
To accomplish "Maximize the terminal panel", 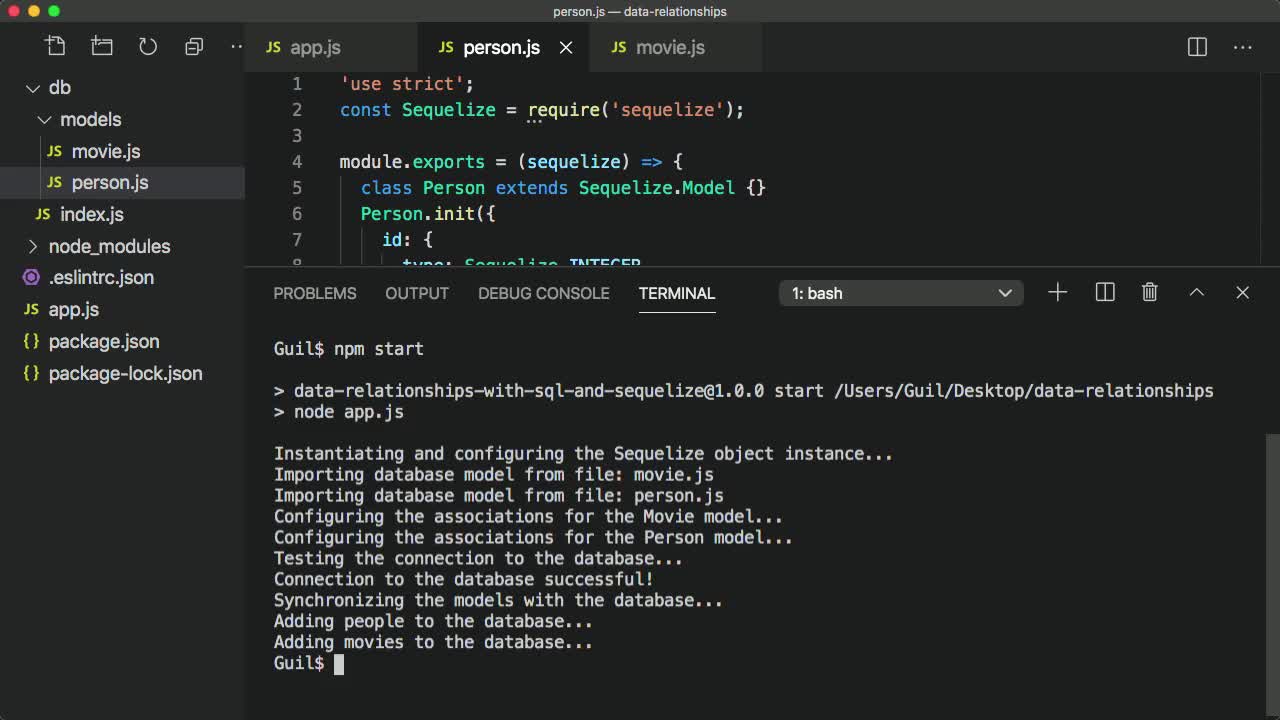I will click(x=1196, y=292).
